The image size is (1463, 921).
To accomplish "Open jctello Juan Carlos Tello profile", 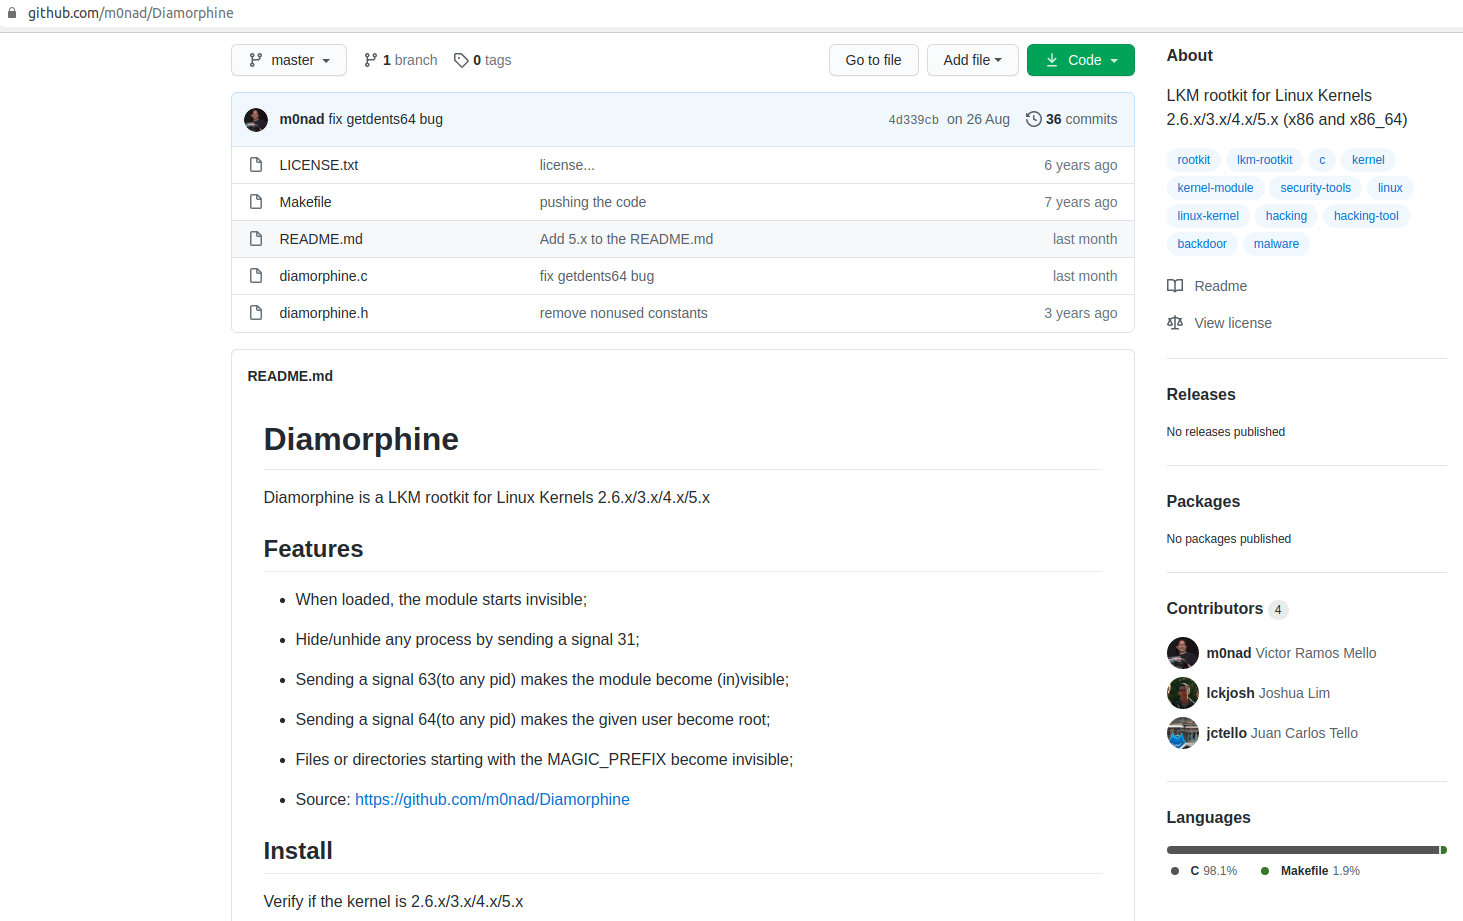I will [x=1282, y=733].
